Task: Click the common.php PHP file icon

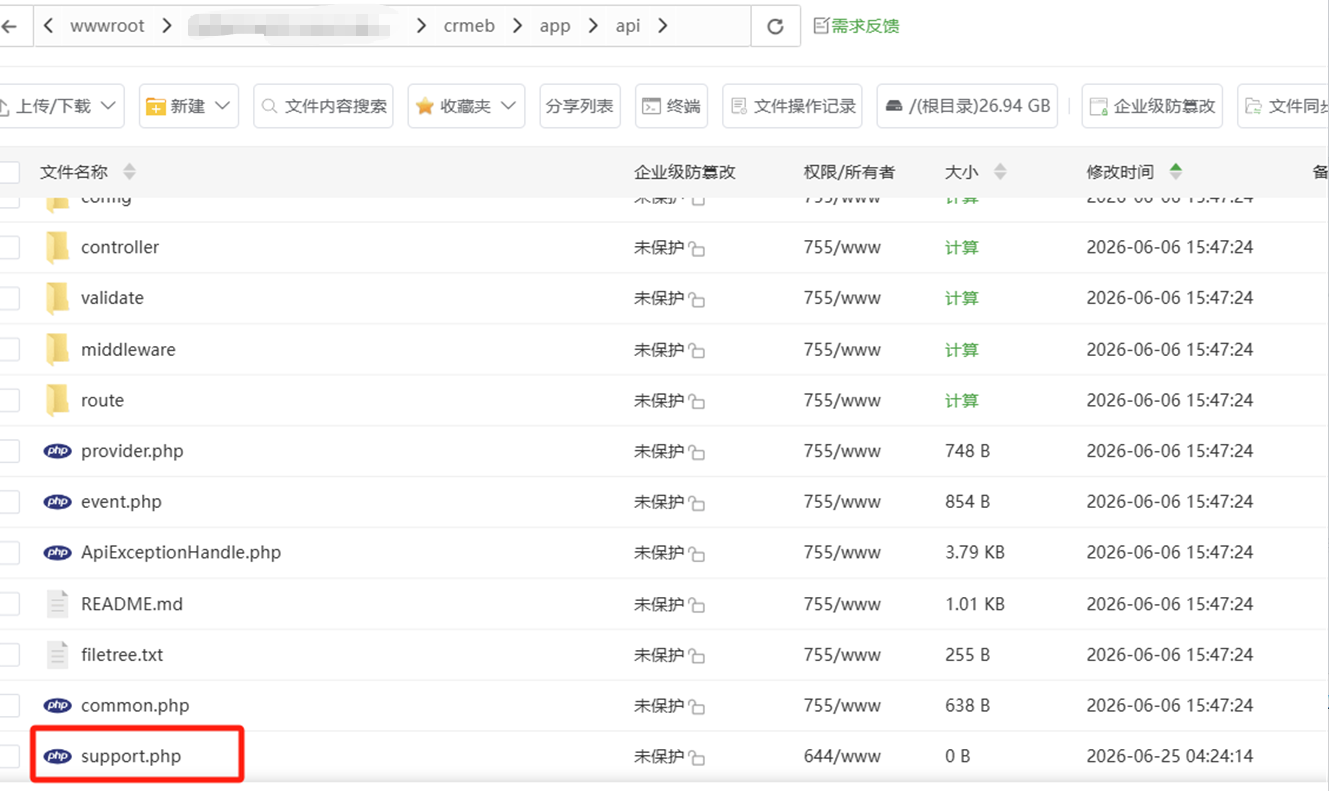Action: [58, 706]
